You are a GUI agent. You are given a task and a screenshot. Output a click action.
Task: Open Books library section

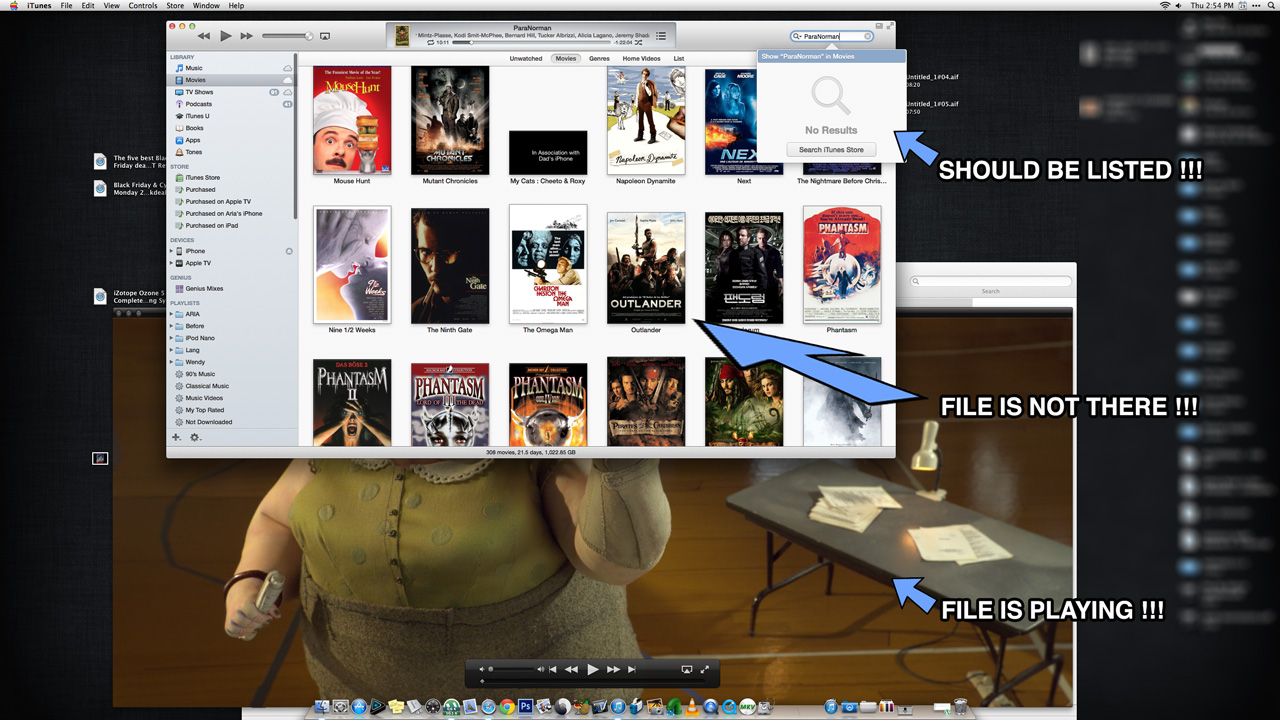(231, 128)
